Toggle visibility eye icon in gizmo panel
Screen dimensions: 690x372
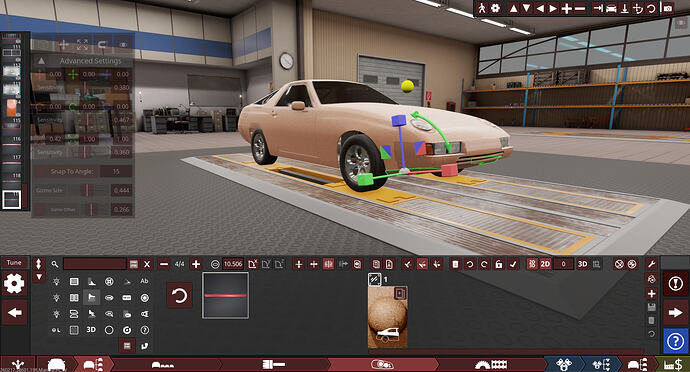[x=124, y=44]
